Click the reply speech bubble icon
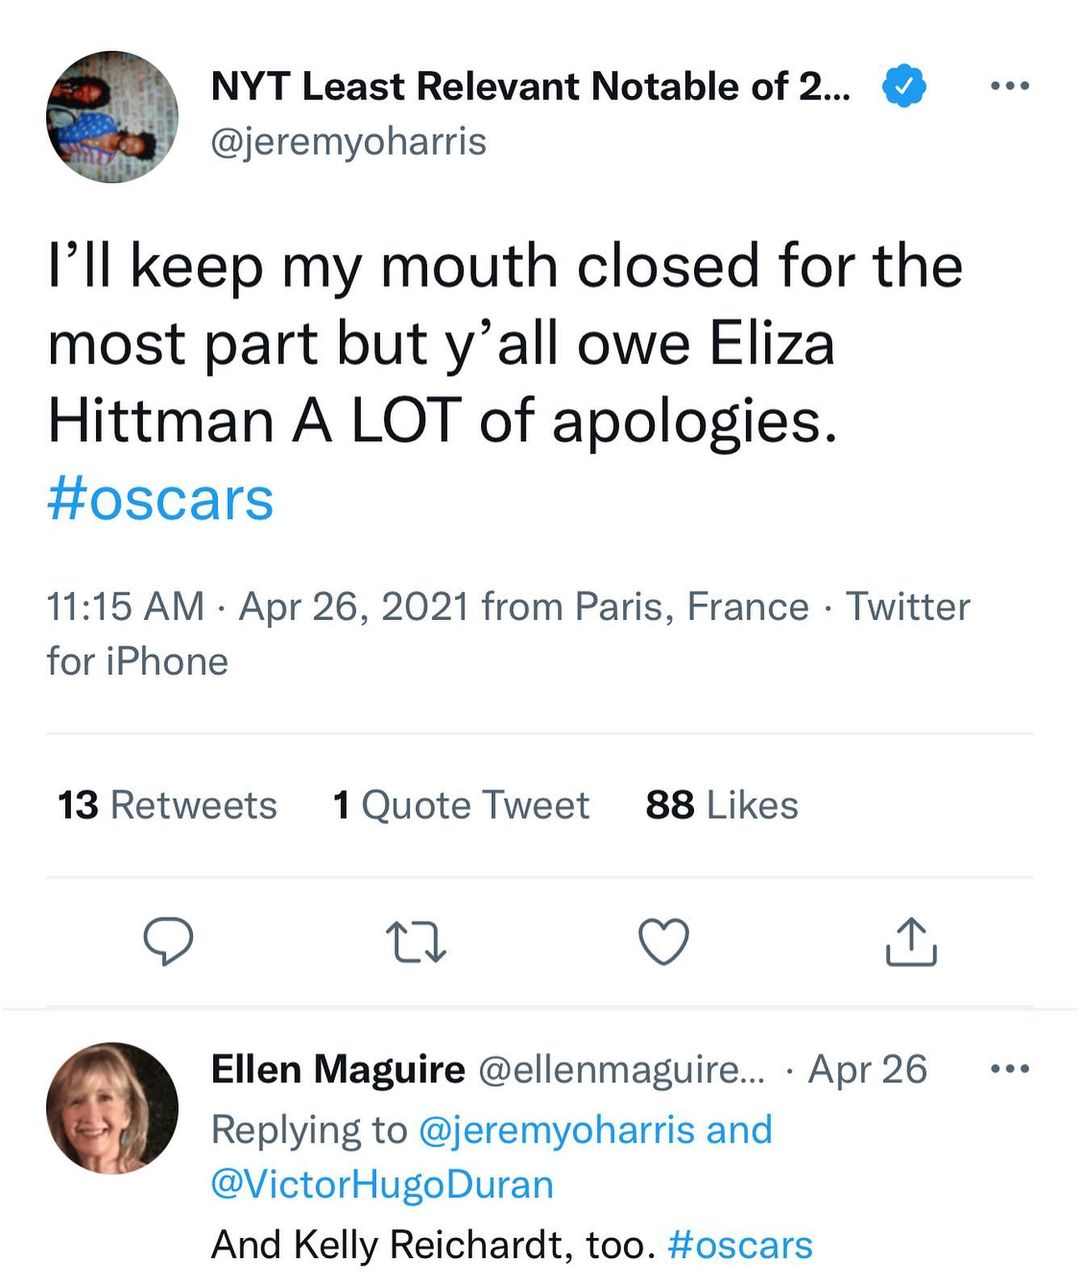Viewport: 1080px width, 1284px height. click(x=168, y=941)
